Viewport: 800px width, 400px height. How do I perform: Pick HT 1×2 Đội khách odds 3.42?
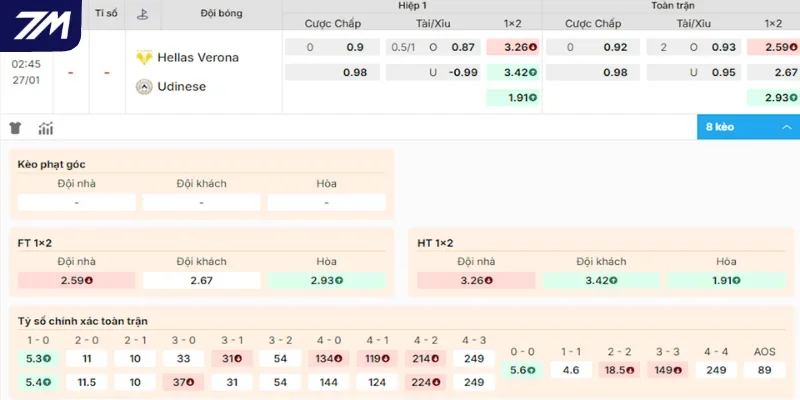[602, 280]
